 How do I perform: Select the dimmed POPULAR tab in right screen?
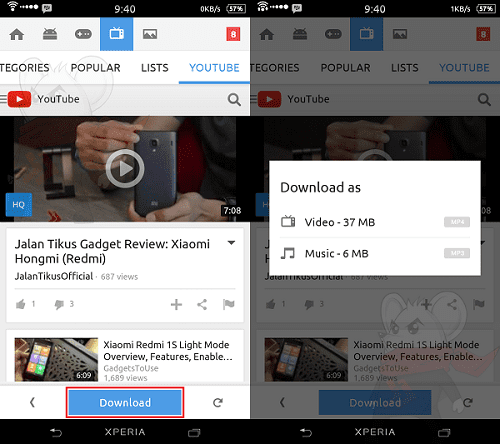click(346, 68)
